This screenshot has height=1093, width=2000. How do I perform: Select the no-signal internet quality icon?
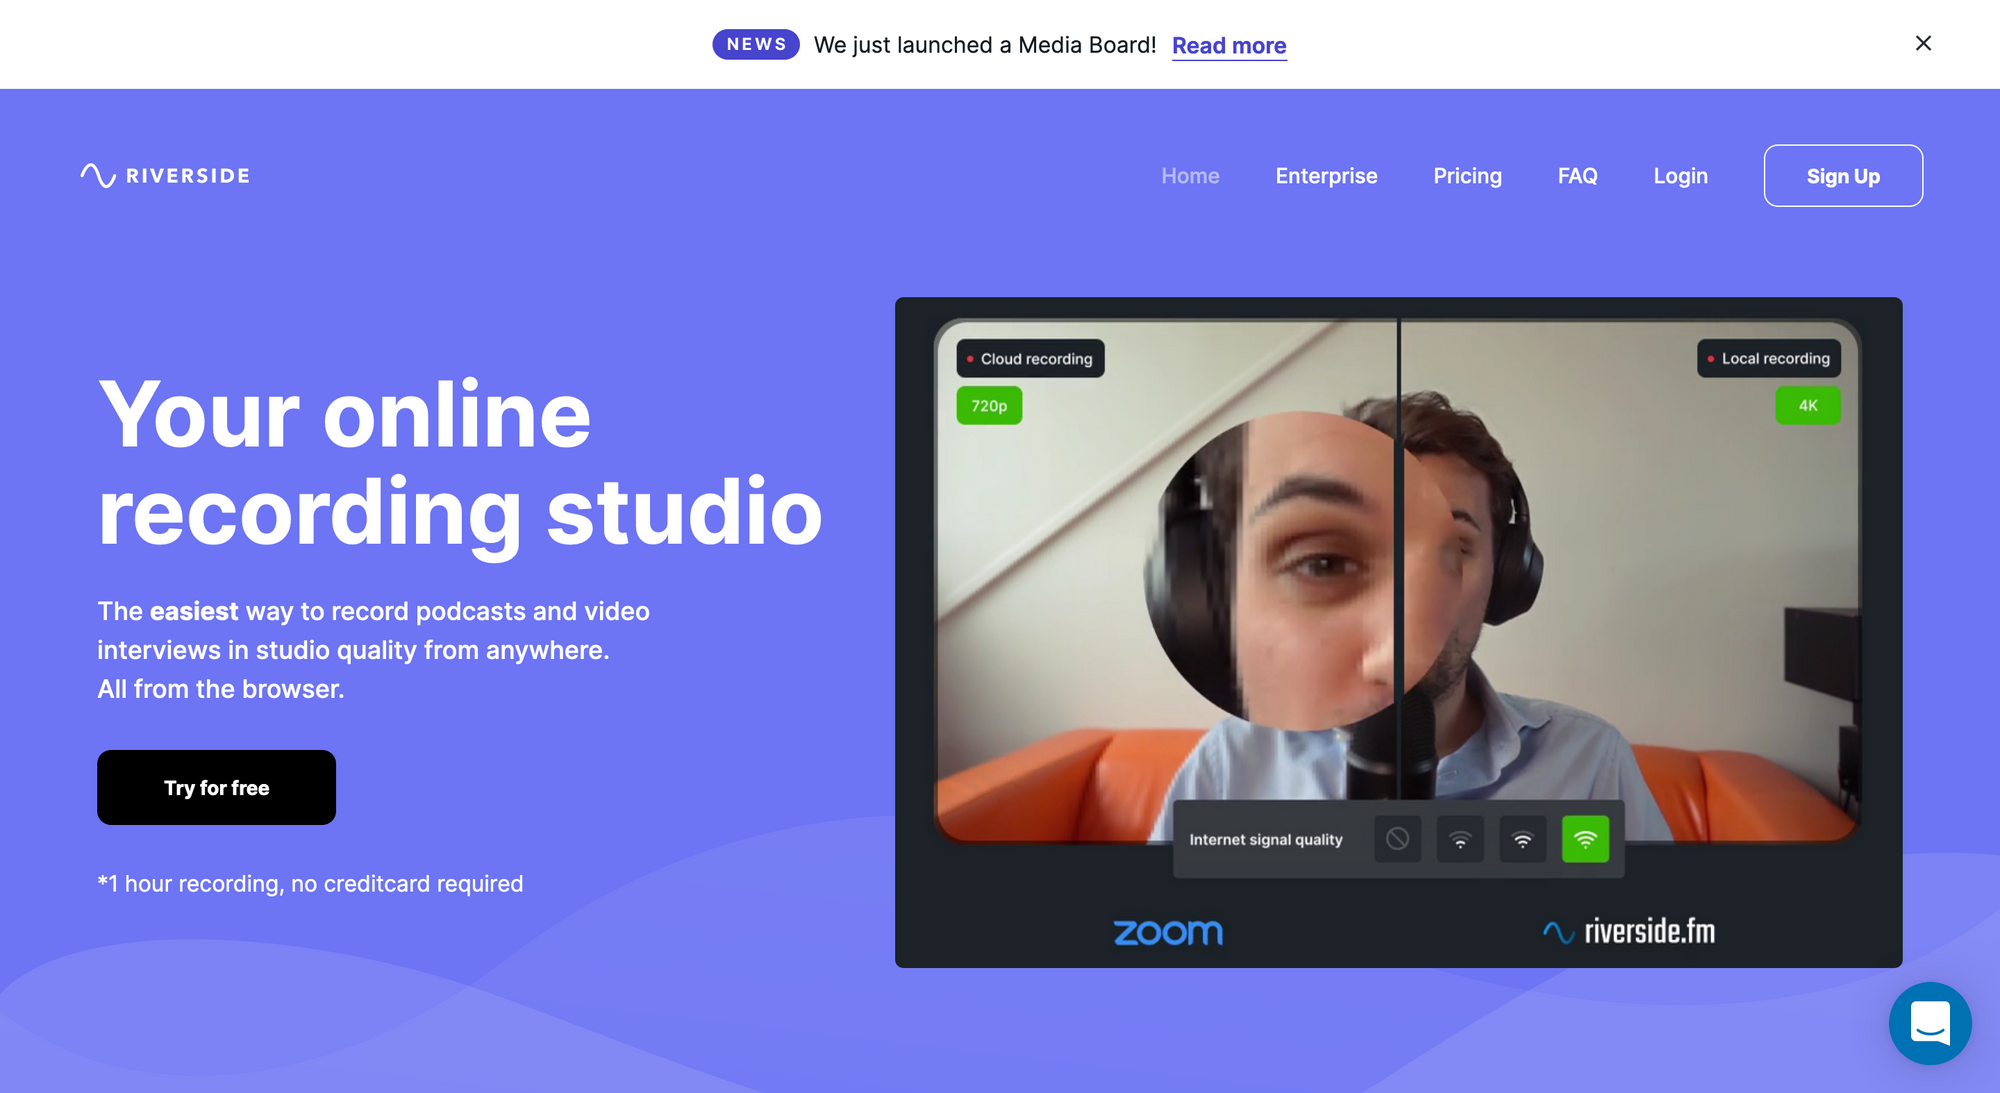click(1397, 839)
